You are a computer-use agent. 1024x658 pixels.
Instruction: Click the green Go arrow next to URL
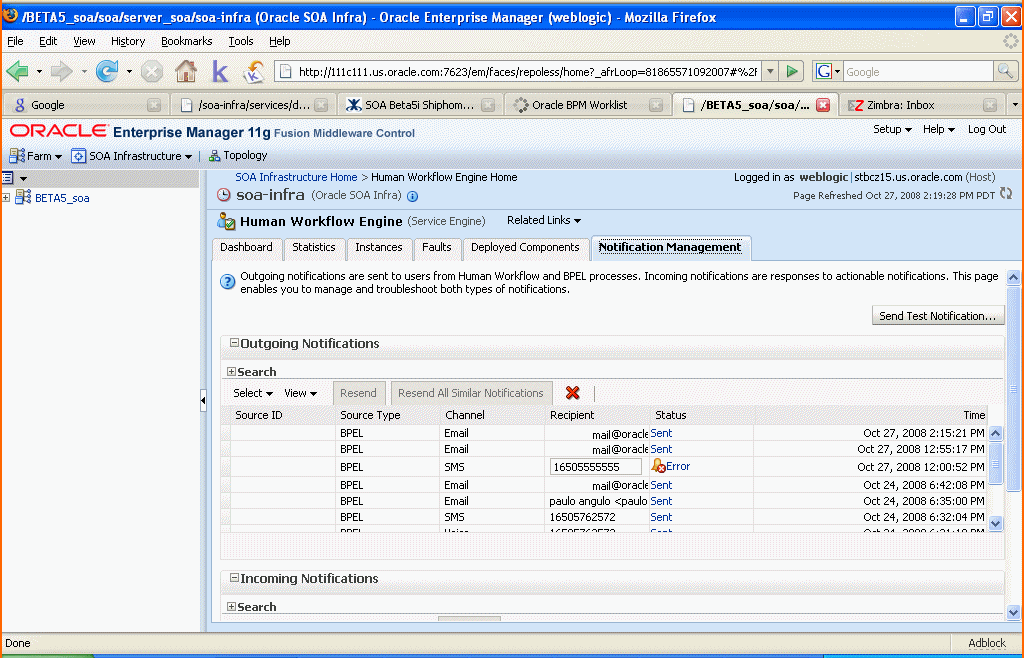pyautogui.click(x=792, y=71)
